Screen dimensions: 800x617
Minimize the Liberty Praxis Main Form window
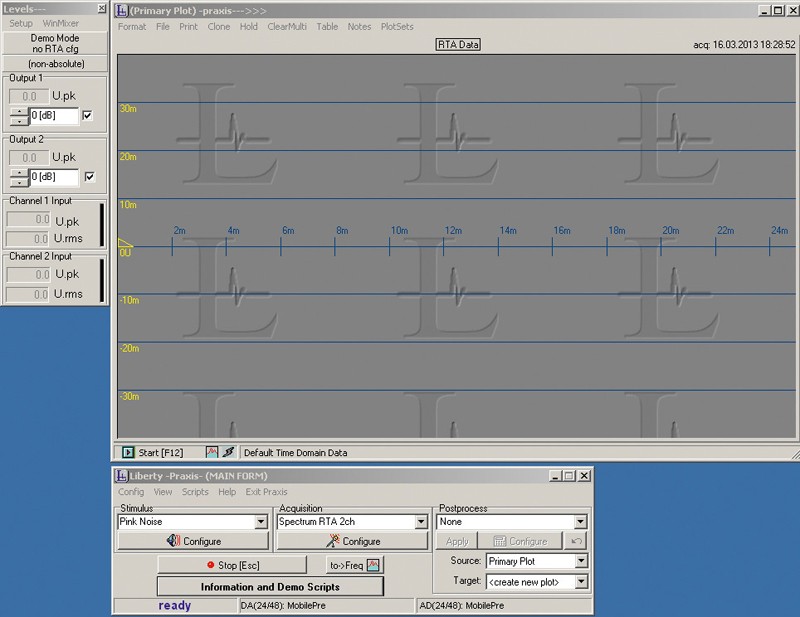click(x=555, y=476)
